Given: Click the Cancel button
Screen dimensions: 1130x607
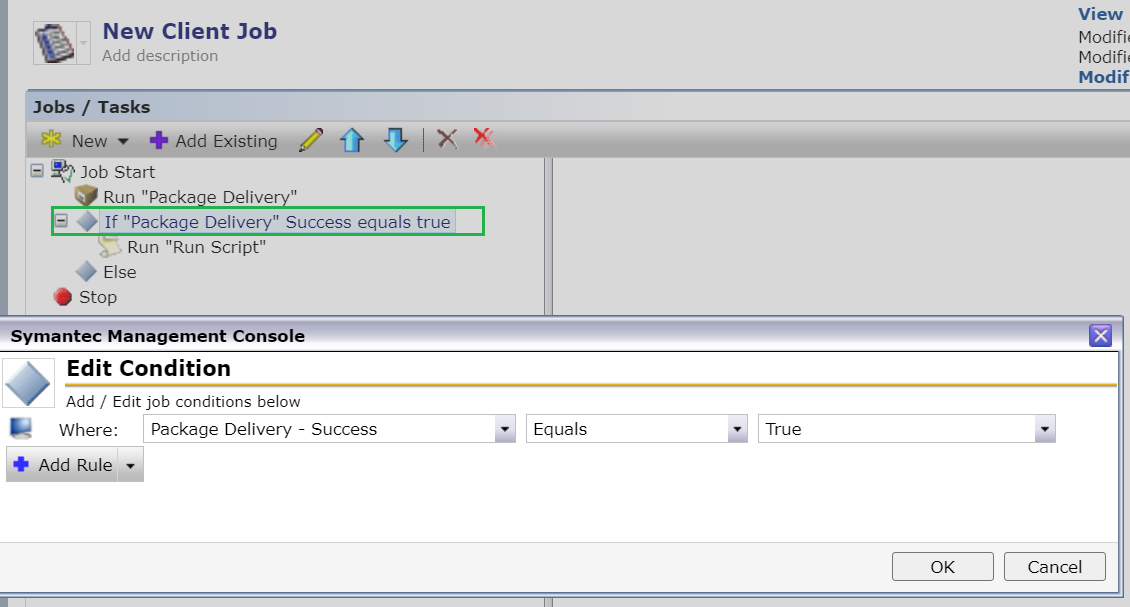Looking at the screenshot, I should 1054,567.
